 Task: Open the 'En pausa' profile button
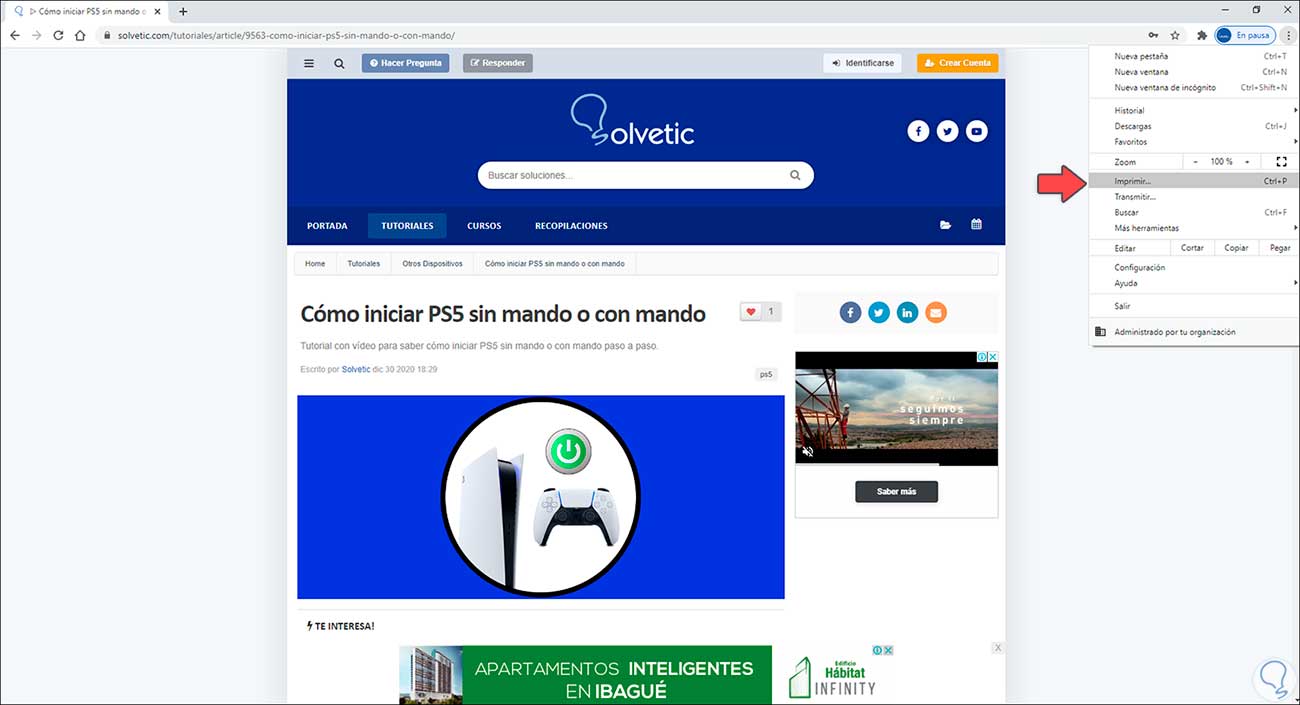tap(1244, 35)
